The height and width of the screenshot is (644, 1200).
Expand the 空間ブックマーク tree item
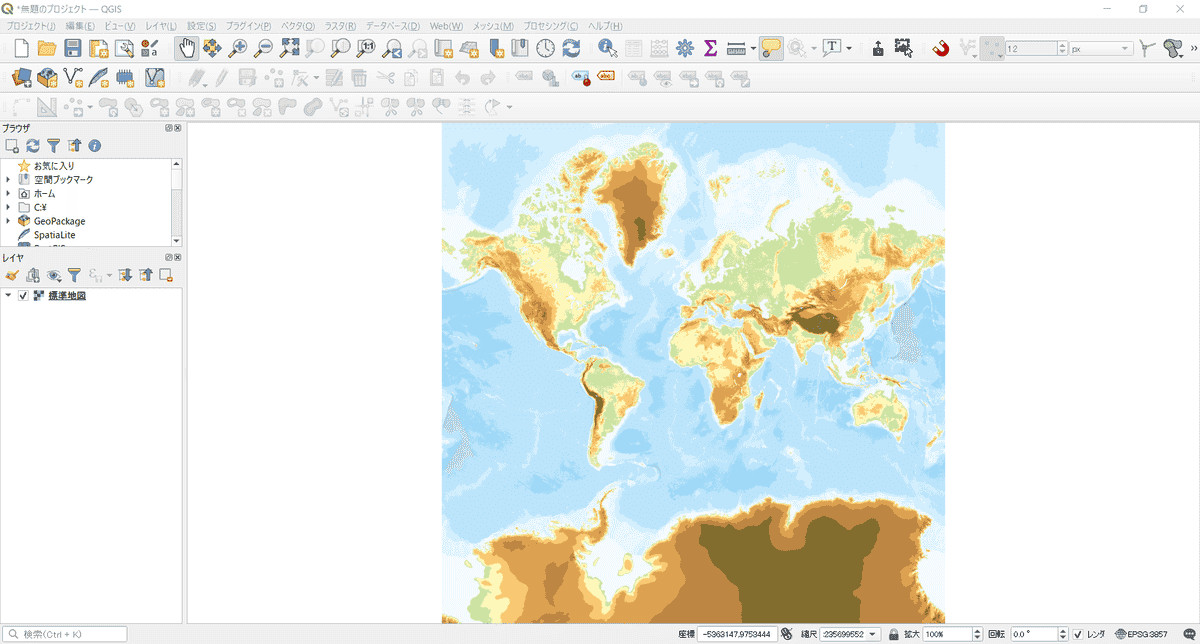(x=8, y=180)
